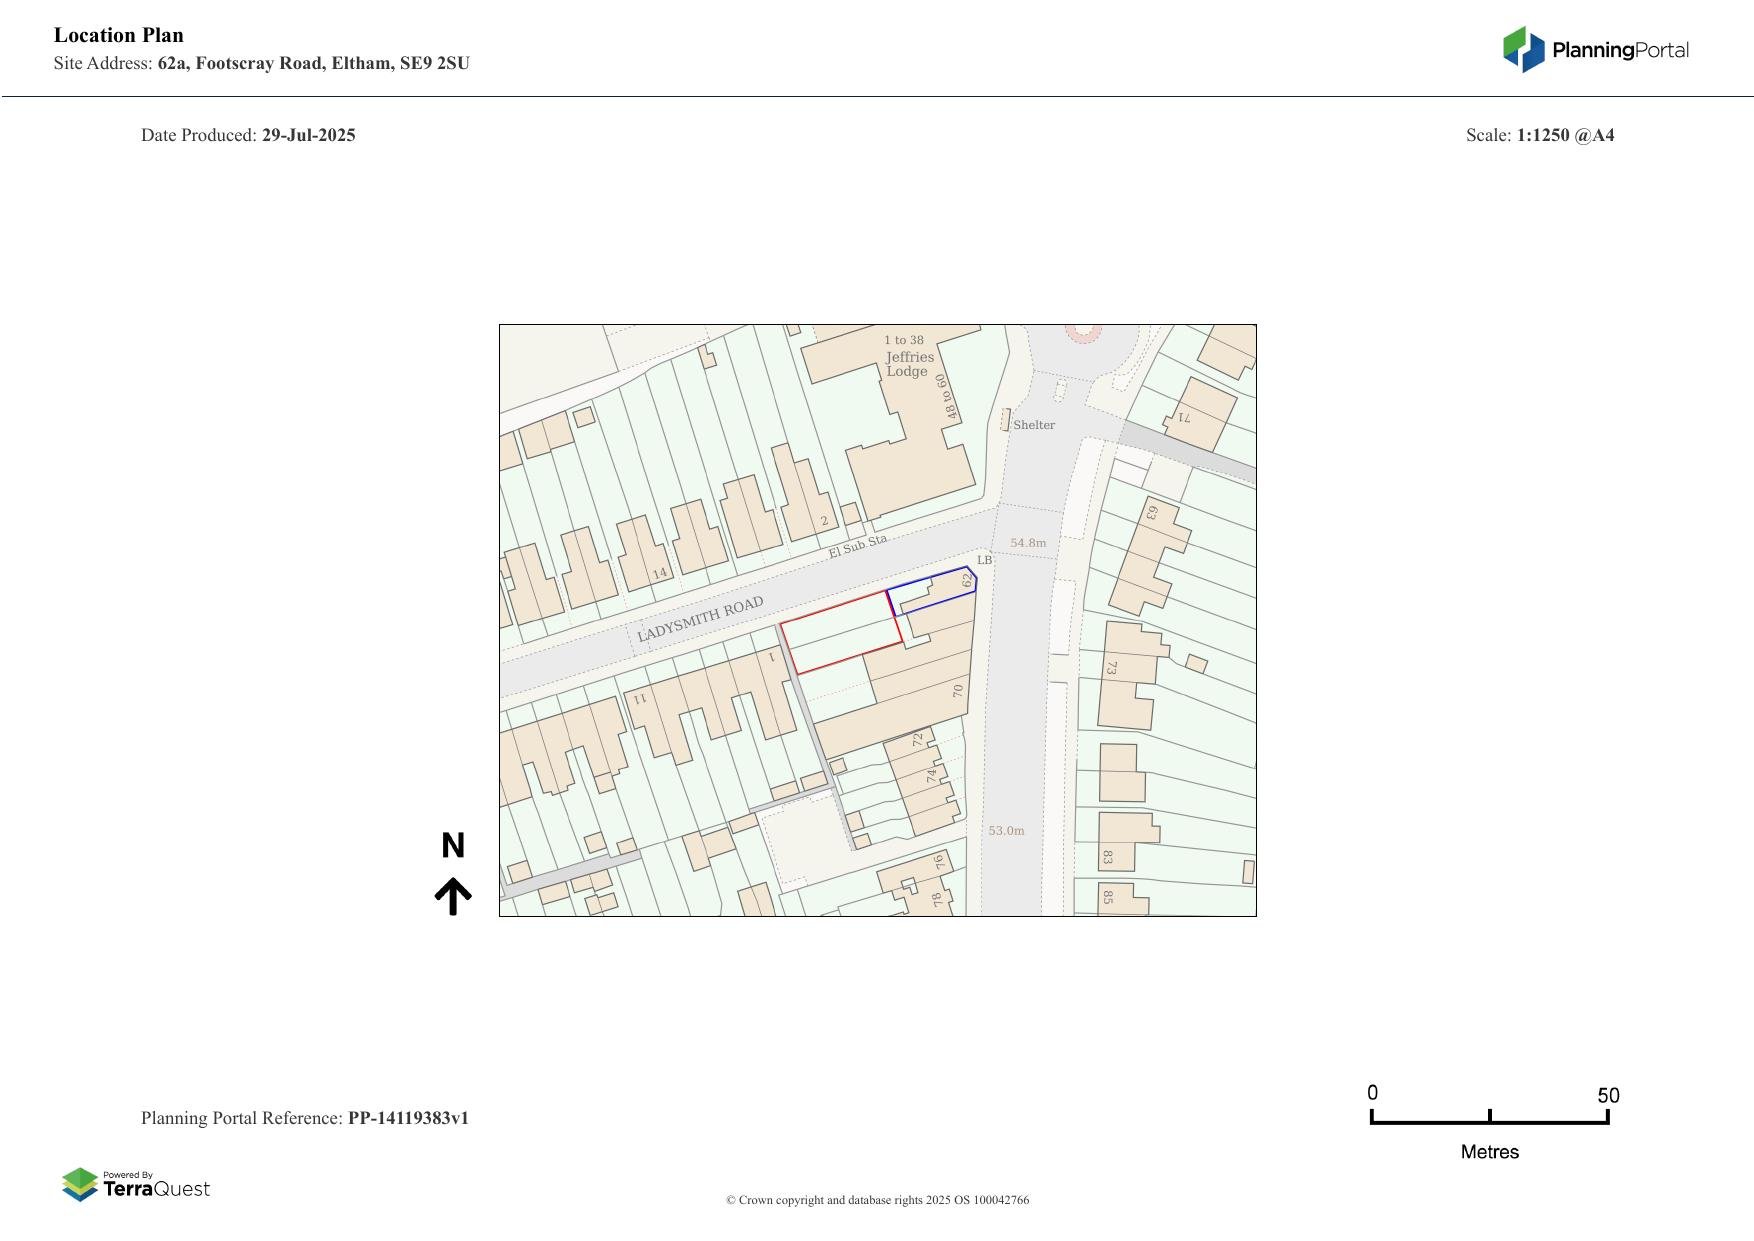Image resolution: width=1754 pixels, height=1241 pixels.
Task: Click the Shelter label on the map
Action: click(x=1033, y=425)
